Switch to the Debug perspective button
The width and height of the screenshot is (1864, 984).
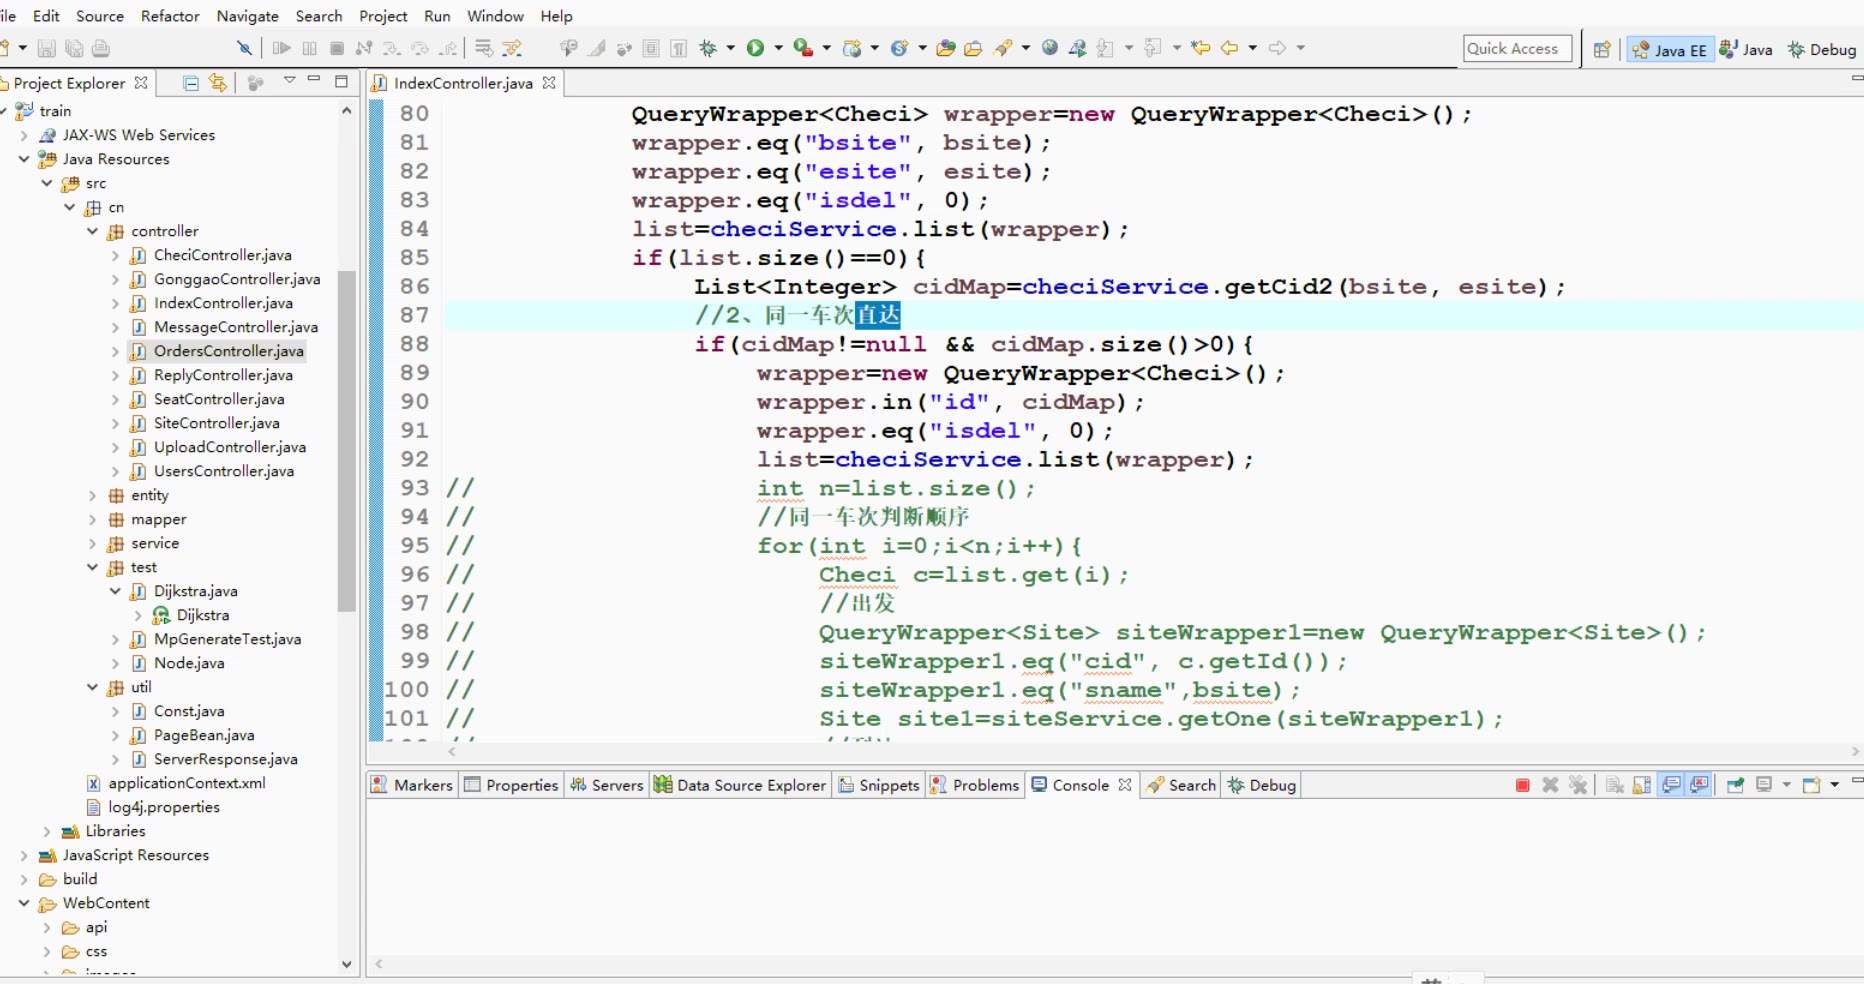(x=1822, y=50)
